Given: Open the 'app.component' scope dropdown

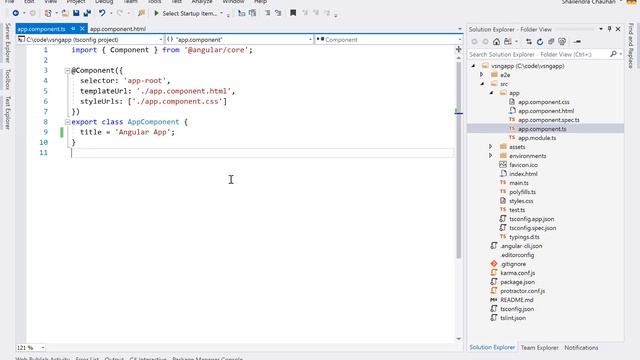Looking at the screenshot, I should pyautogui.click(x=310, y=40).
